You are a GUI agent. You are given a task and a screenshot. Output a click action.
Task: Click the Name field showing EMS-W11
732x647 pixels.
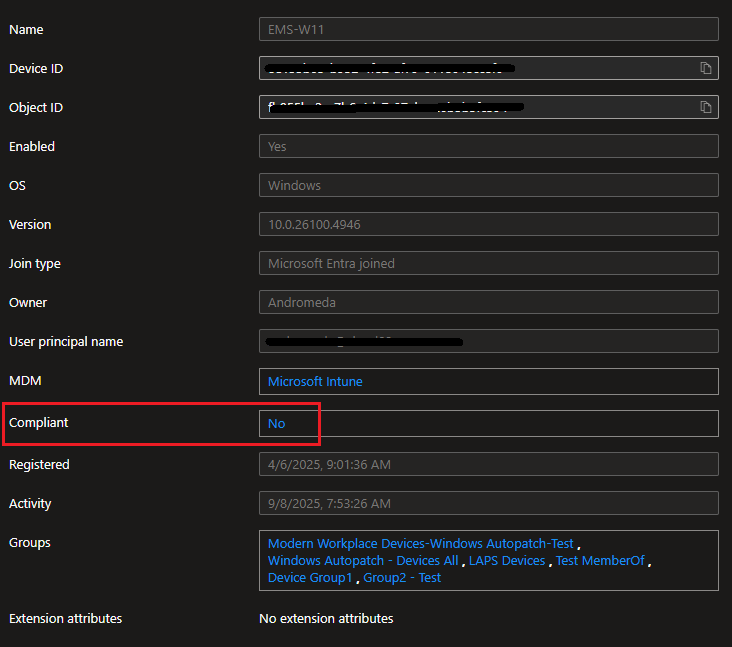pos(488,29)
